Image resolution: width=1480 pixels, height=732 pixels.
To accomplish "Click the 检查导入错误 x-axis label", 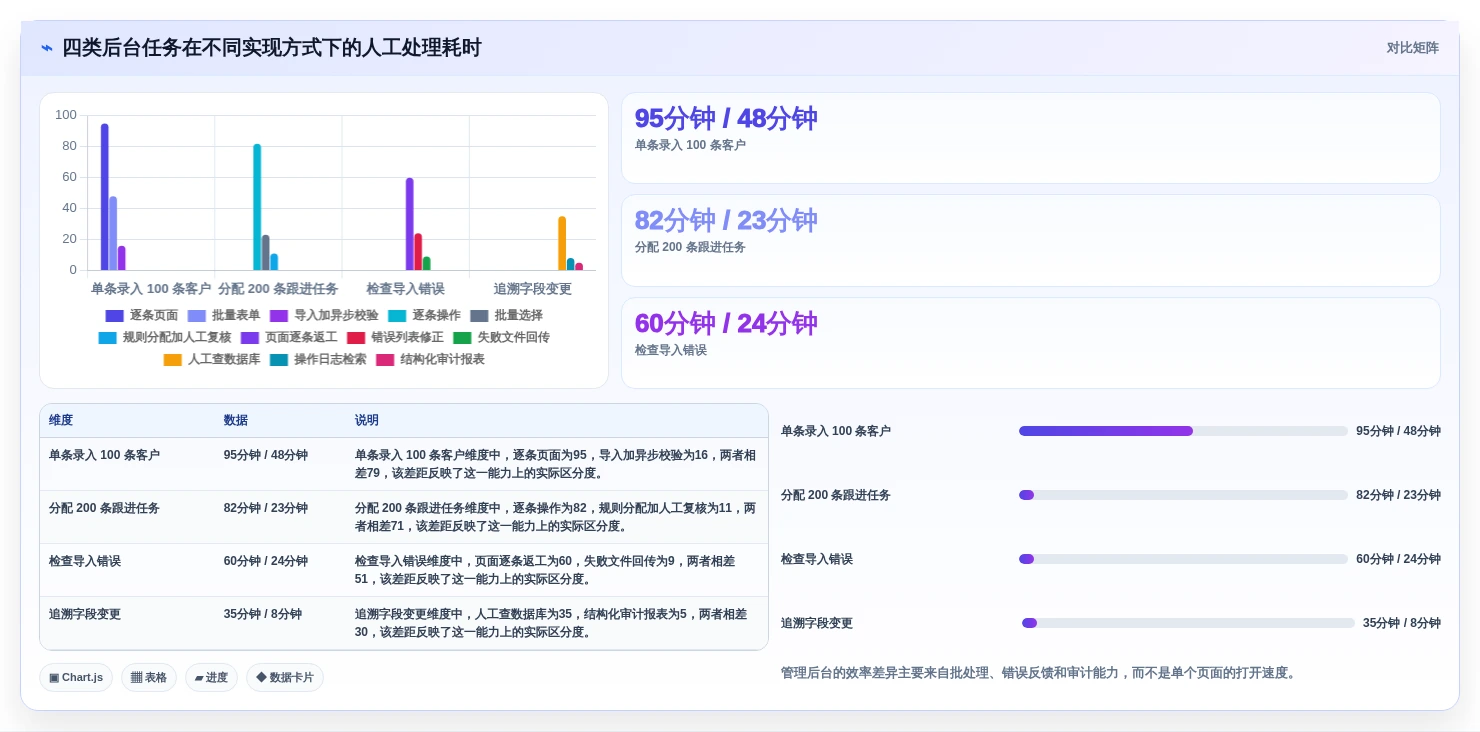I will coord(405,289).
